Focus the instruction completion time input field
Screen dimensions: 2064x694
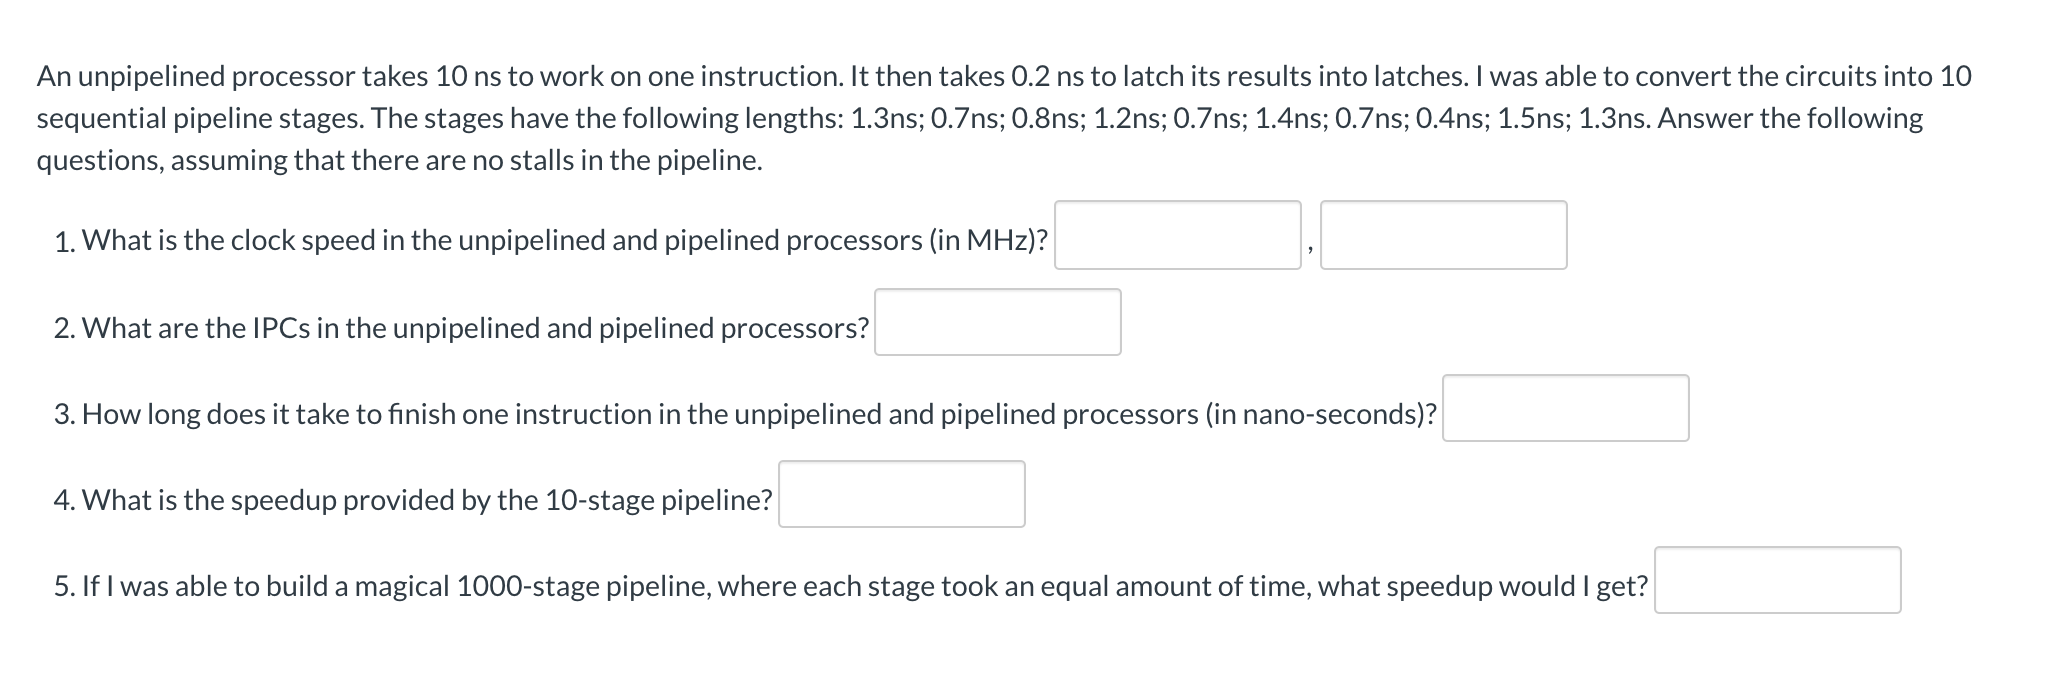(x=1566, y=406)
